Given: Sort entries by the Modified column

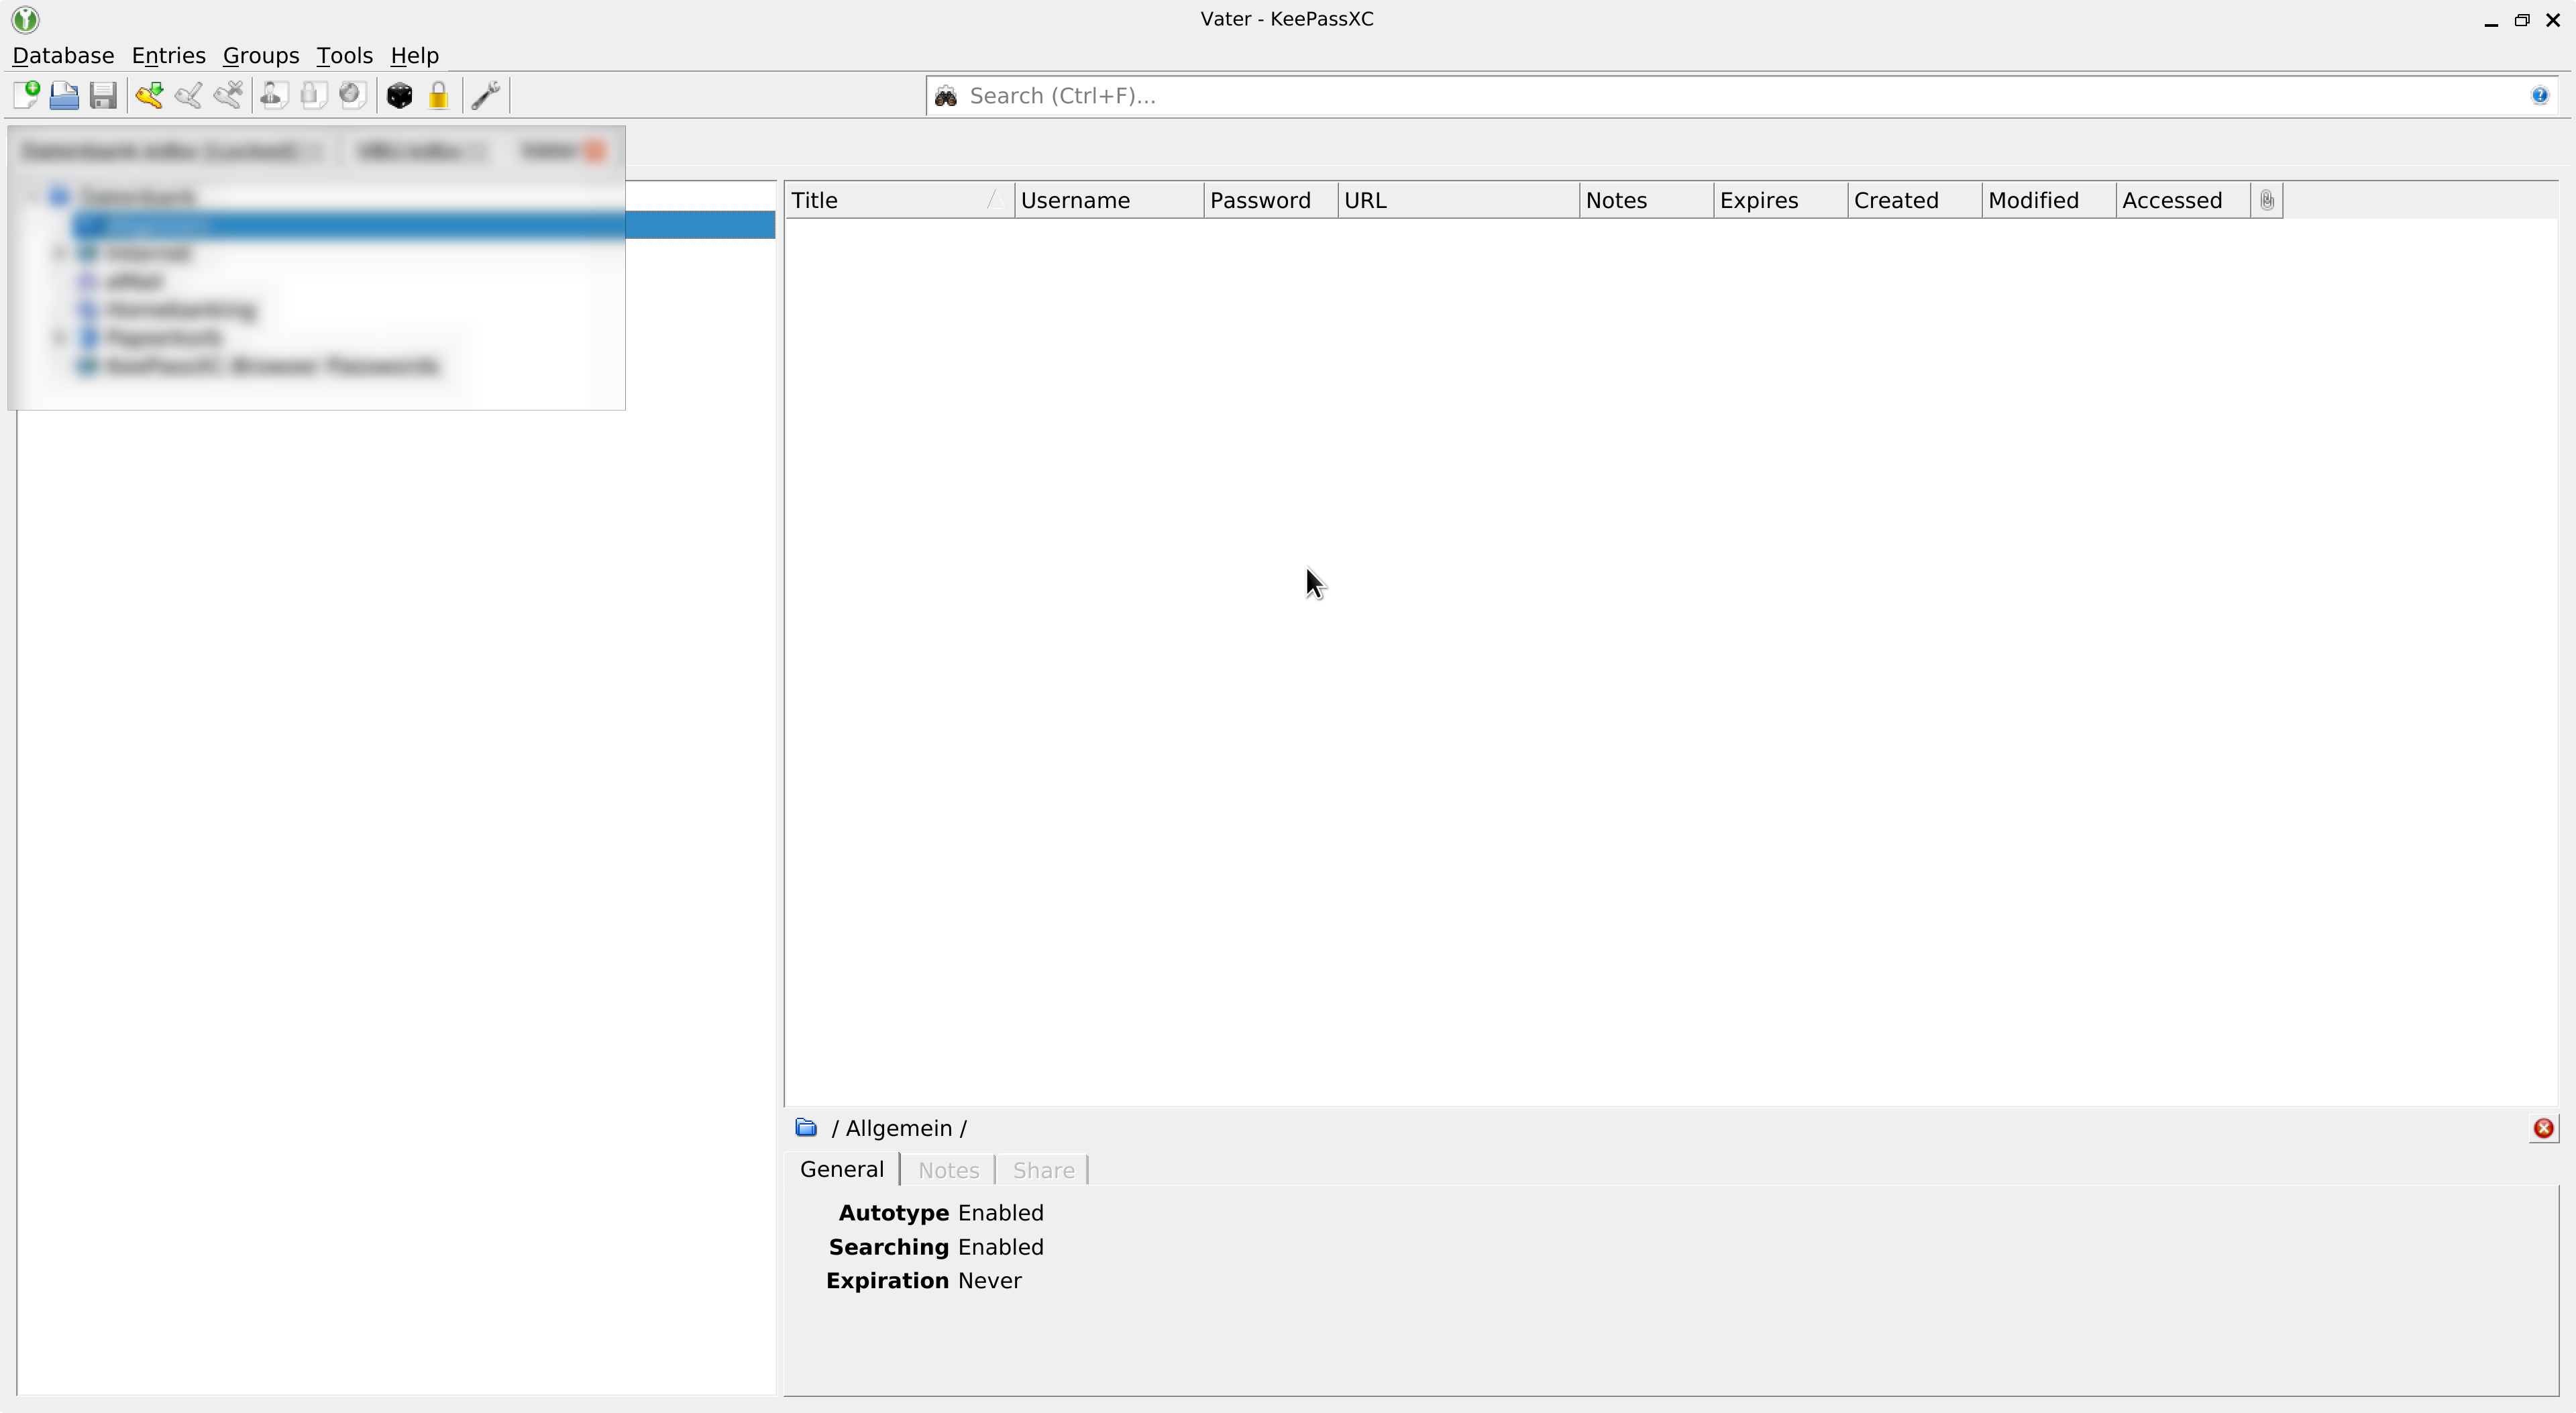Looking at the screenshot, I should (x=2049, y=200).
